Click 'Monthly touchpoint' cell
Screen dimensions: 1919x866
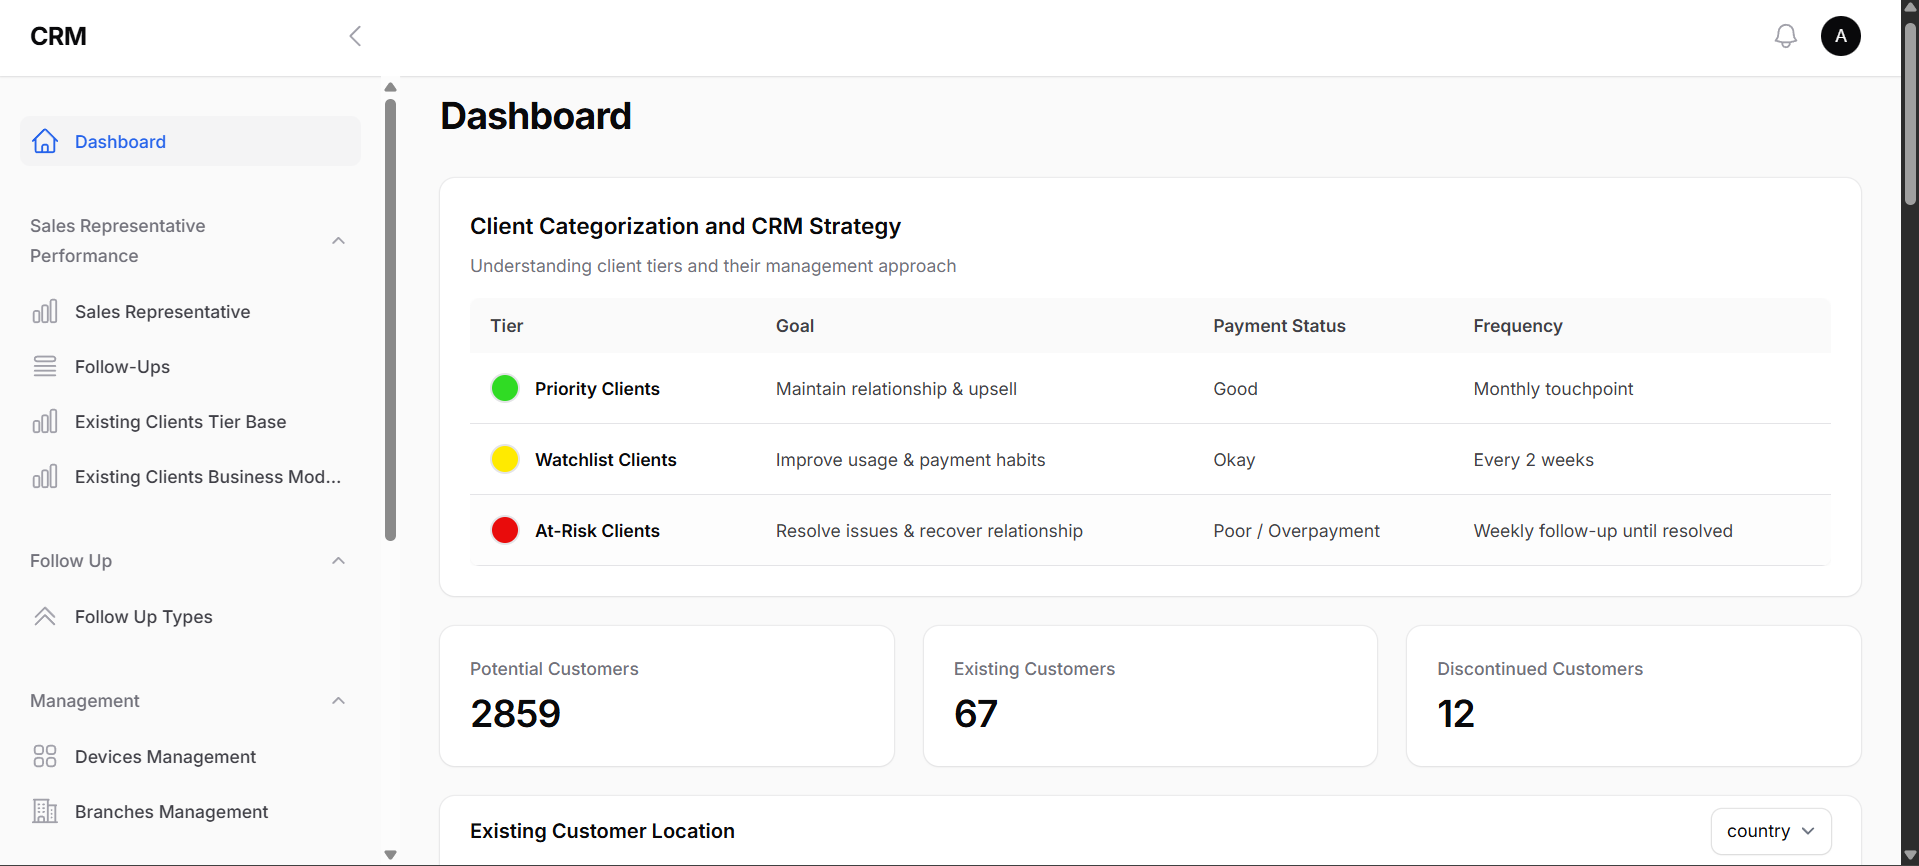coord(1553,388)
